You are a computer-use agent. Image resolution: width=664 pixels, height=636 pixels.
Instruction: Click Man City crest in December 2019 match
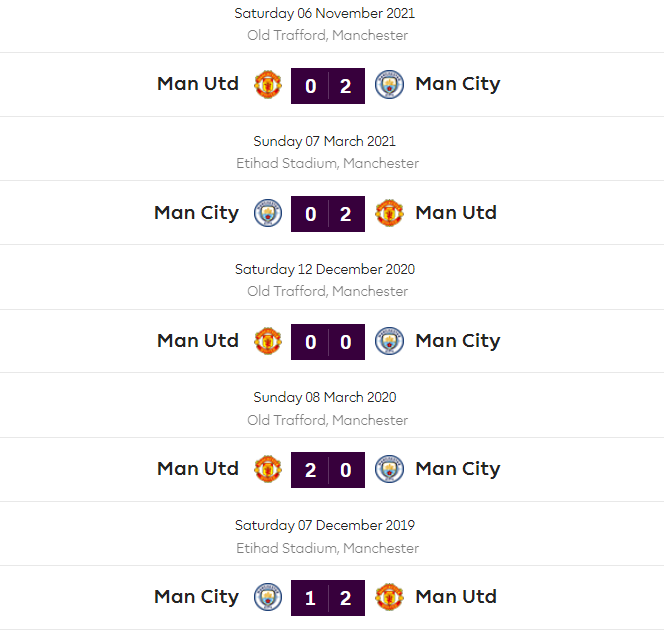268,597
